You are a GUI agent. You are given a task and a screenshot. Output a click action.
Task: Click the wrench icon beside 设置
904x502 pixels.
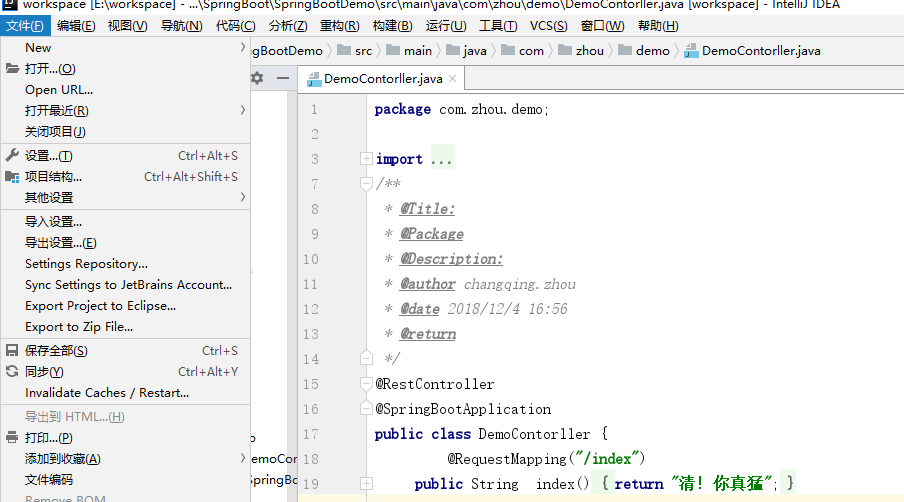(x=12, y=155)
